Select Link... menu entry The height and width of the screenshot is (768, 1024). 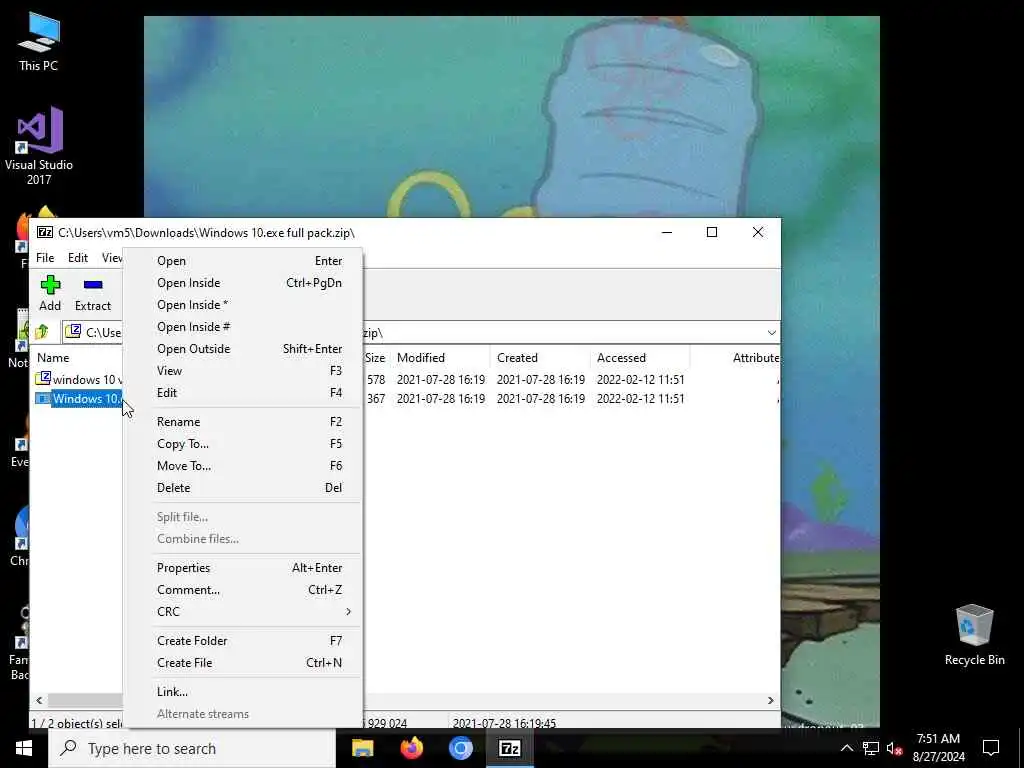243,692
